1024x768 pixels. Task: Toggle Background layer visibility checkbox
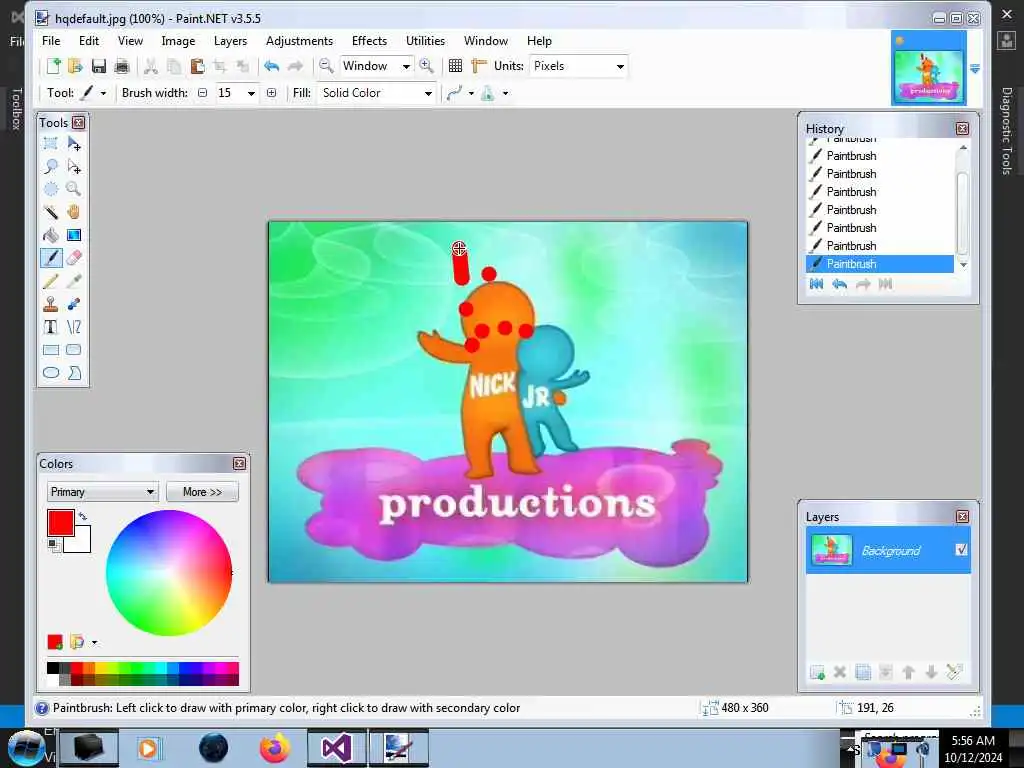click(x=961, y=550)
